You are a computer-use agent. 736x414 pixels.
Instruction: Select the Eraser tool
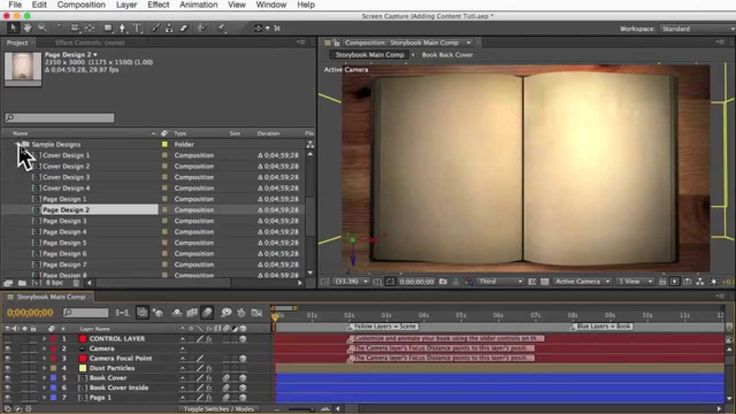point(184,28)
